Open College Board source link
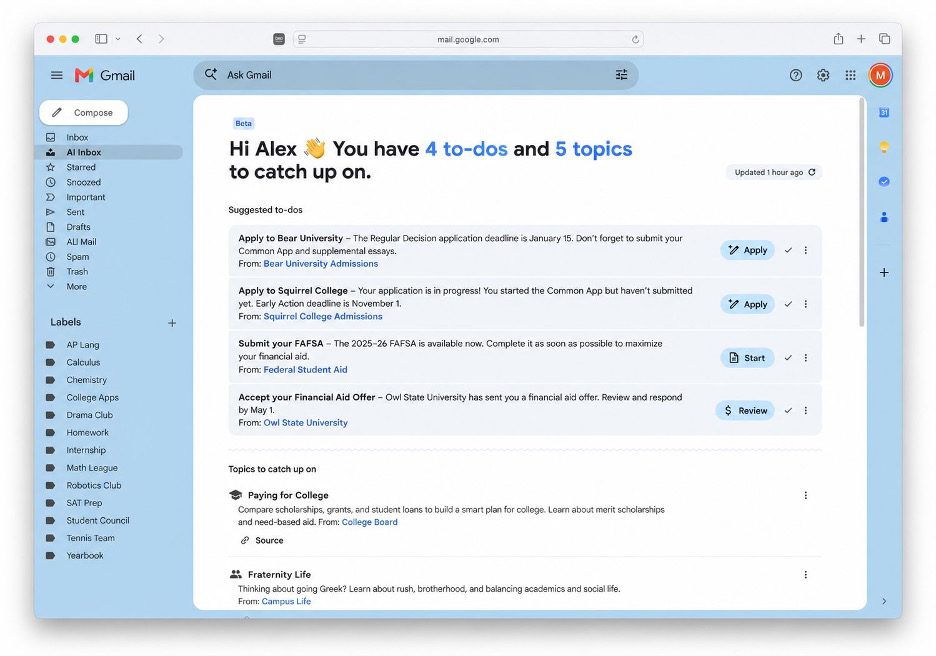Viewport: 936px width, 656px height. click(370, 522)
